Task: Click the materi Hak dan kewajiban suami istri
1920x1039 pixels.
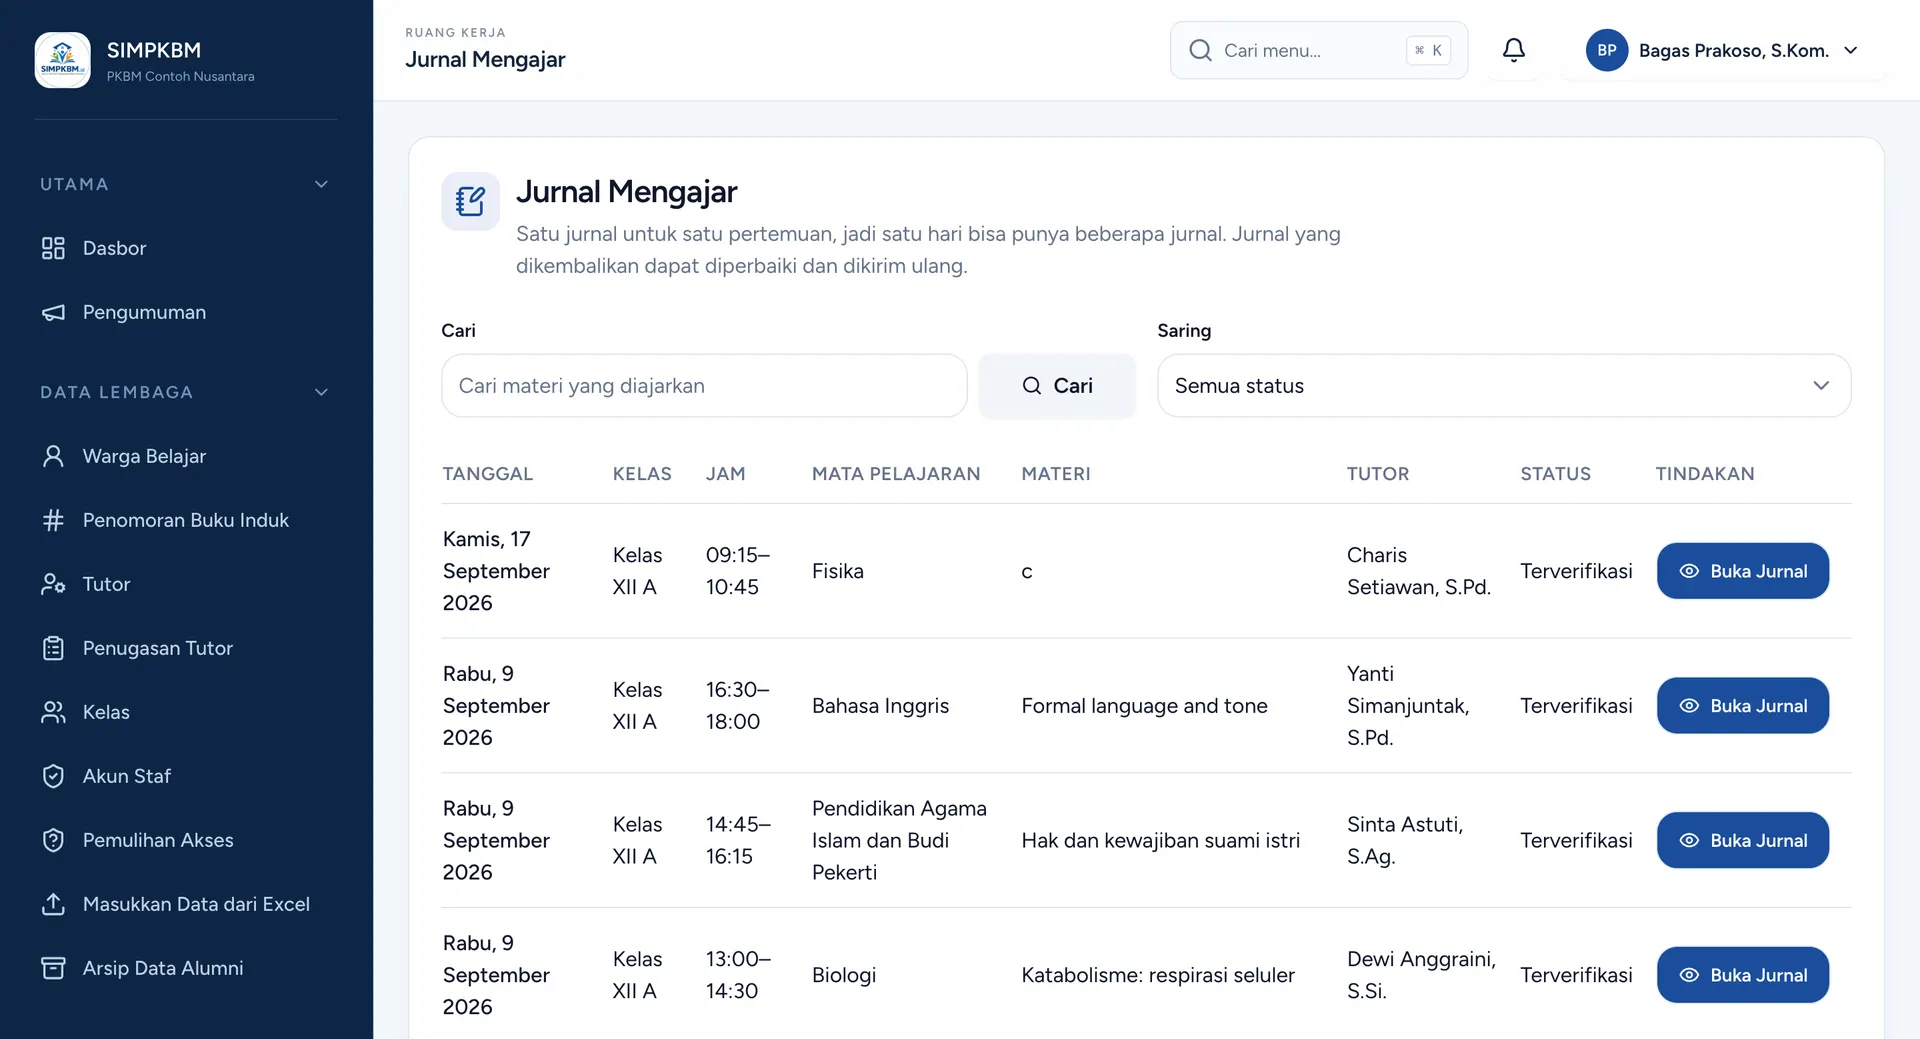Action: [1161, 840]
